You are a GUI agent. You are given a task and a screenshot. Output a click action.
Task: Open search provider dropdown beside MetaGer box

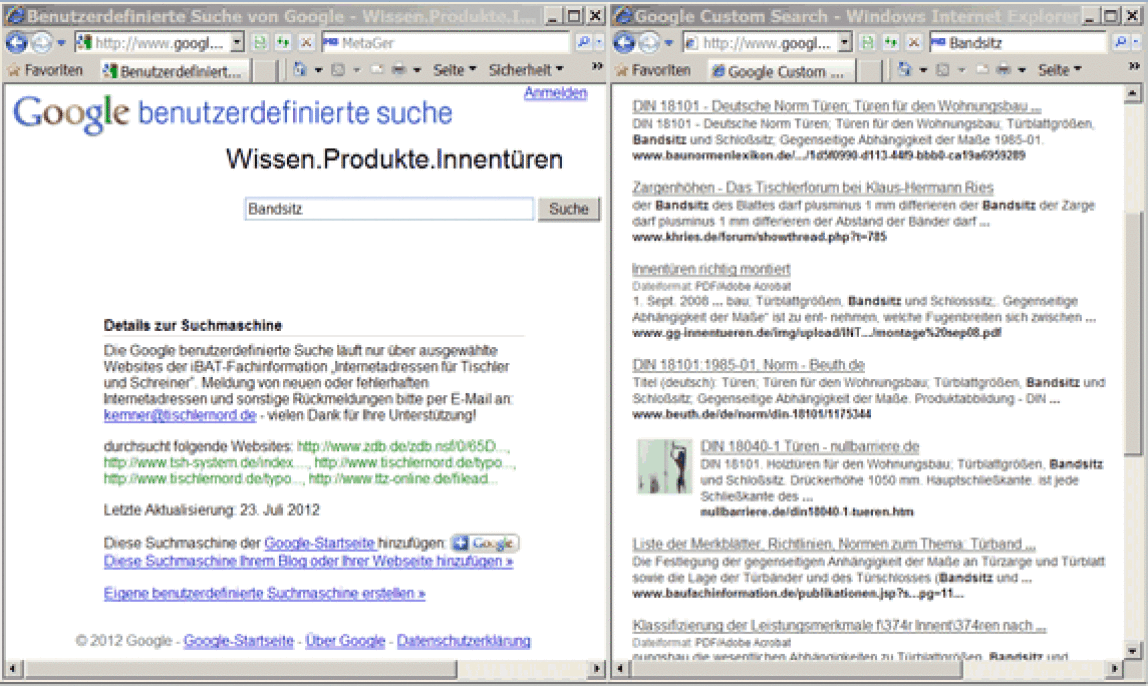pos(599,43)
